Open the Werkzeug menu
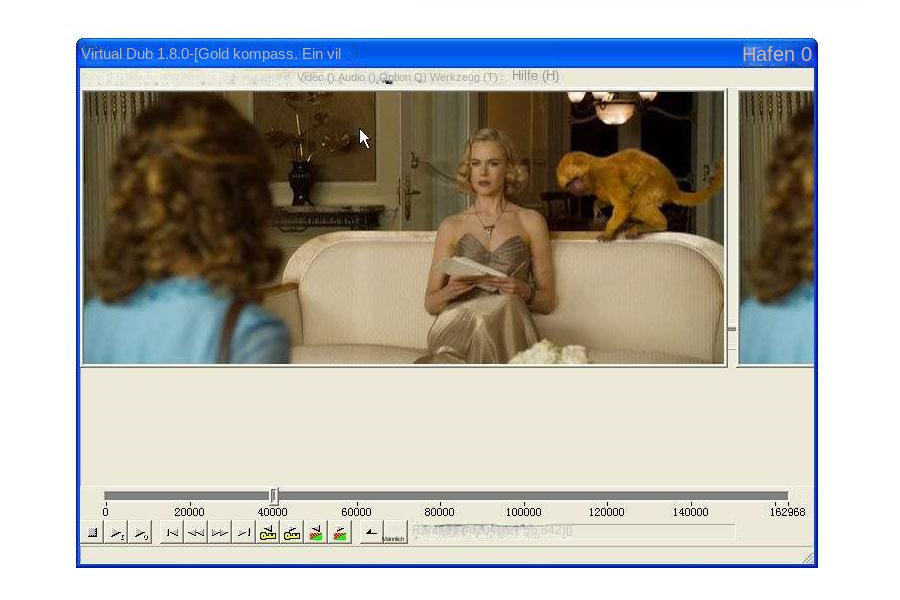Viewport: 900px width, 600px height. 464,77
